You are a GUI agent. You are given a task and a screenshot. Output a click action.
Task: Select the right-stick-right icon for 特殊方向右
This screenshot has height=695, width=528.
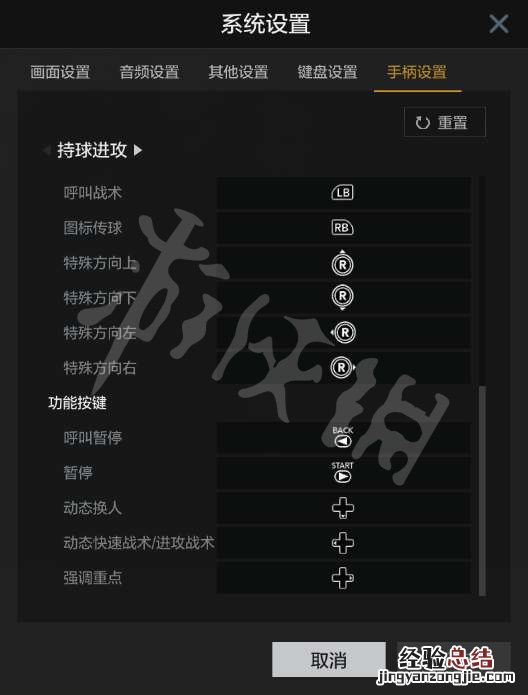[x=343, y=367]
